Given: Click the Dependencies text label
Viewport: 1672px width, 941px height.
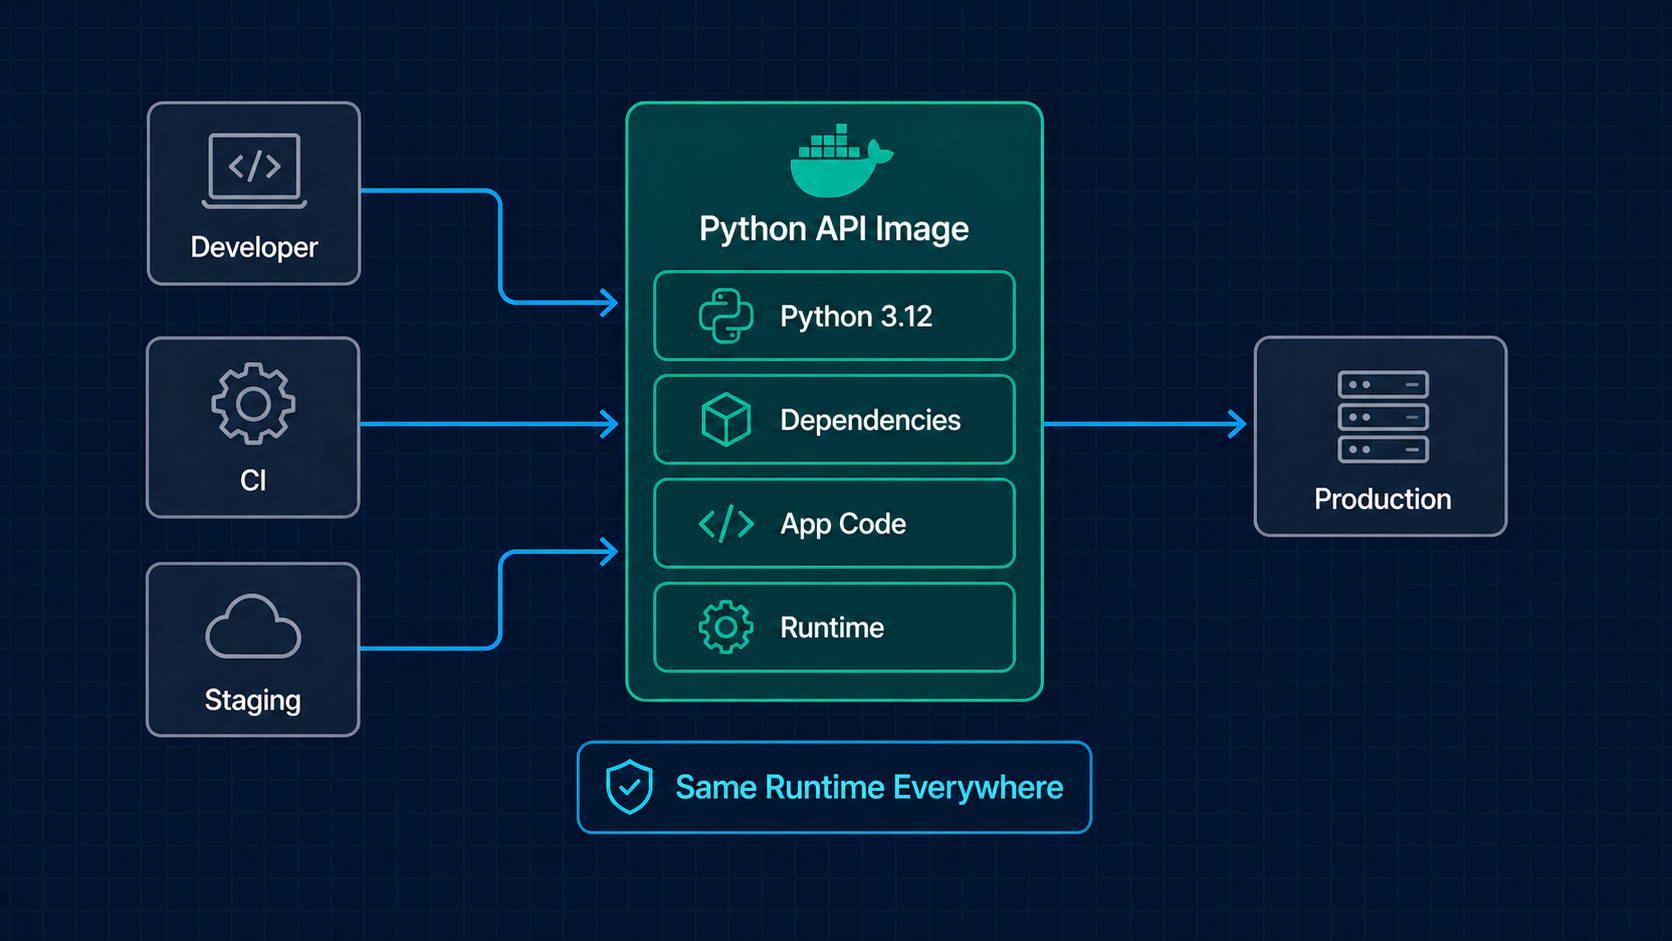Looking at the screenshot, I should pos(870,420).
